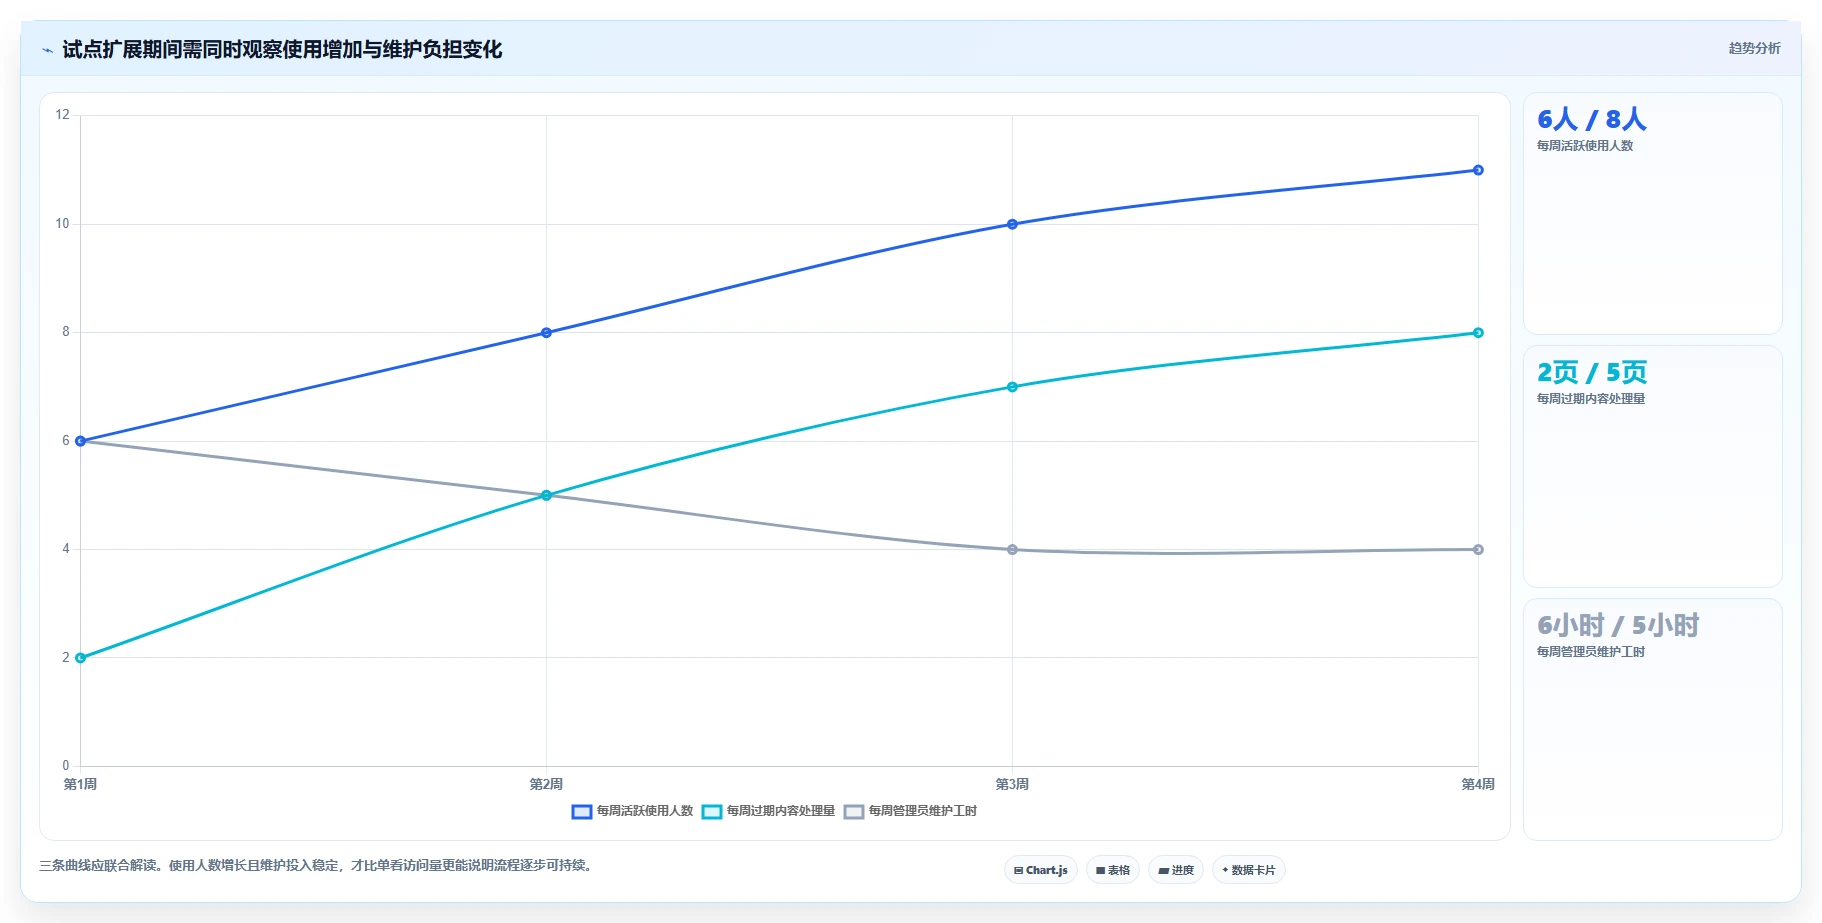This screenshot has height=923, width=1822.
Task: Click the 趋势分析 label in the header
Action: (1754, 48)
